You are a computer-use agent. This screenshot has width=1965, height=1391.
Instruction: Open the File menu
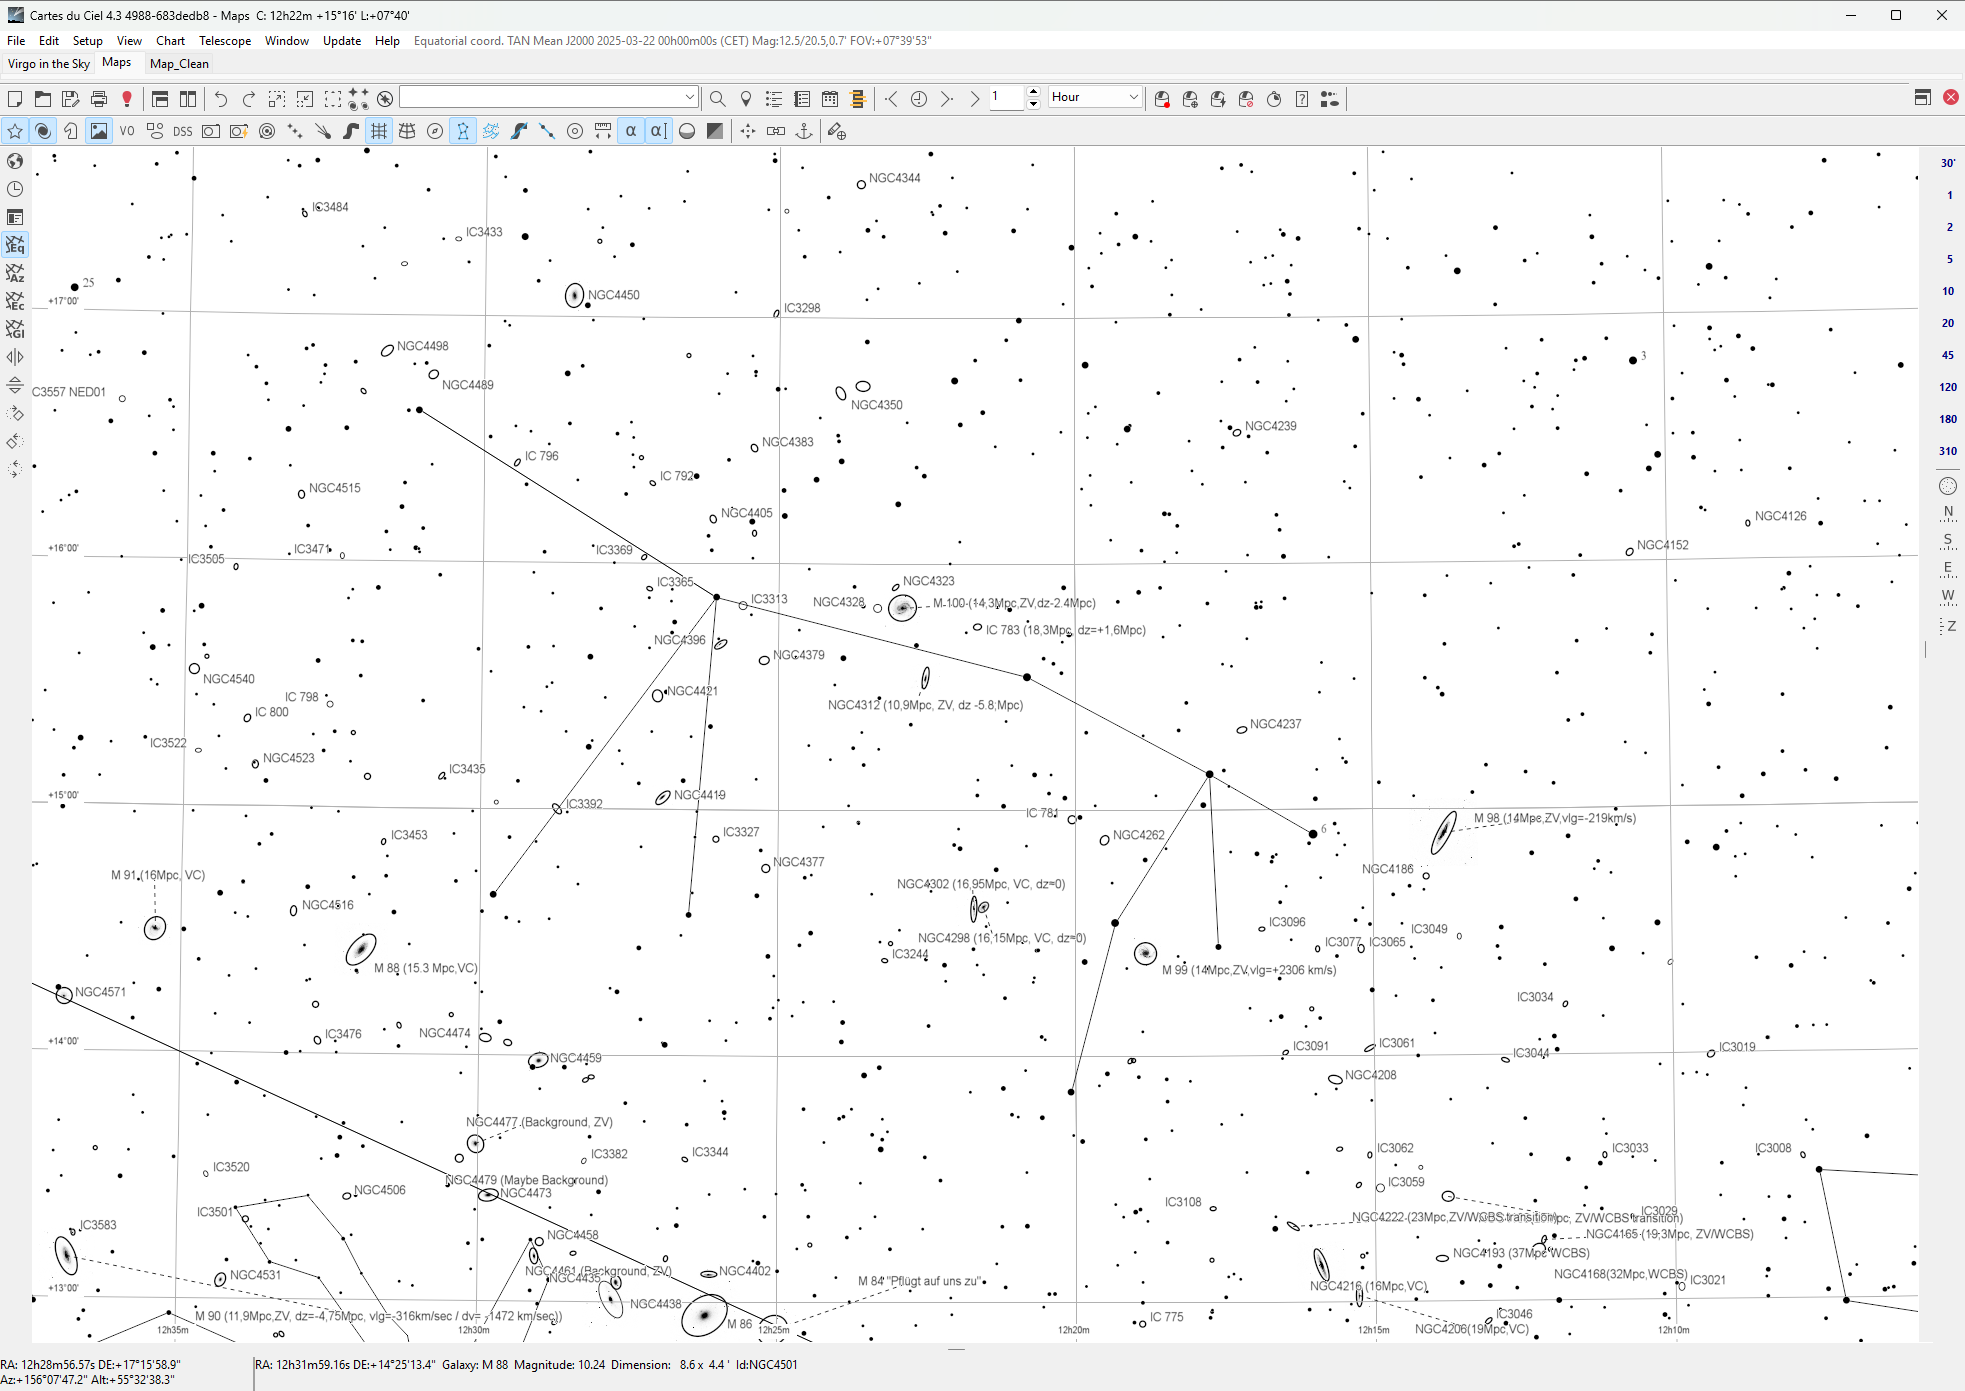click(16, 41)
